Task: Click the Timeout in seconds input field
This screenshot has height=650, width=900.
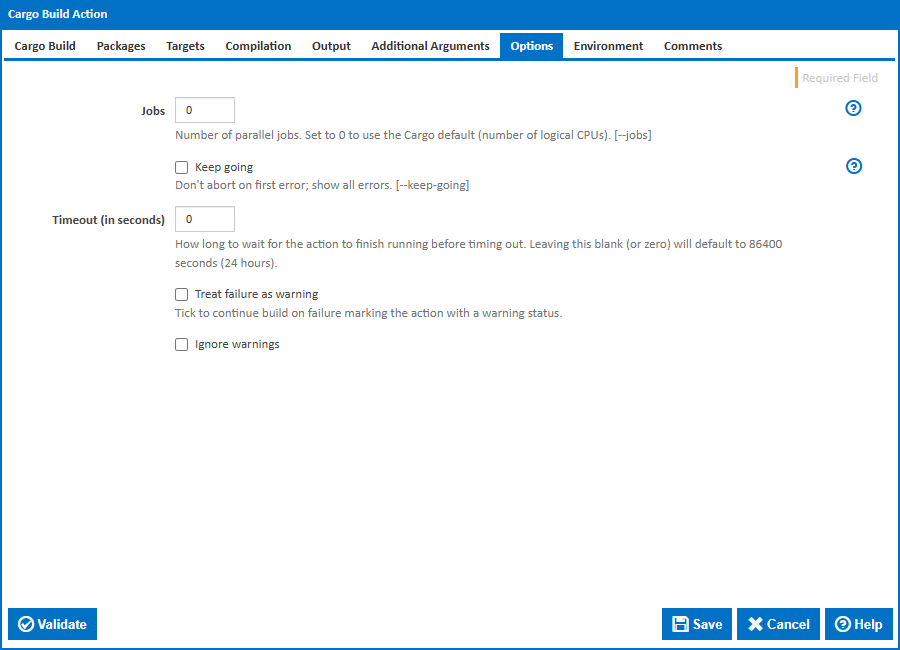Action: point(204,218)
